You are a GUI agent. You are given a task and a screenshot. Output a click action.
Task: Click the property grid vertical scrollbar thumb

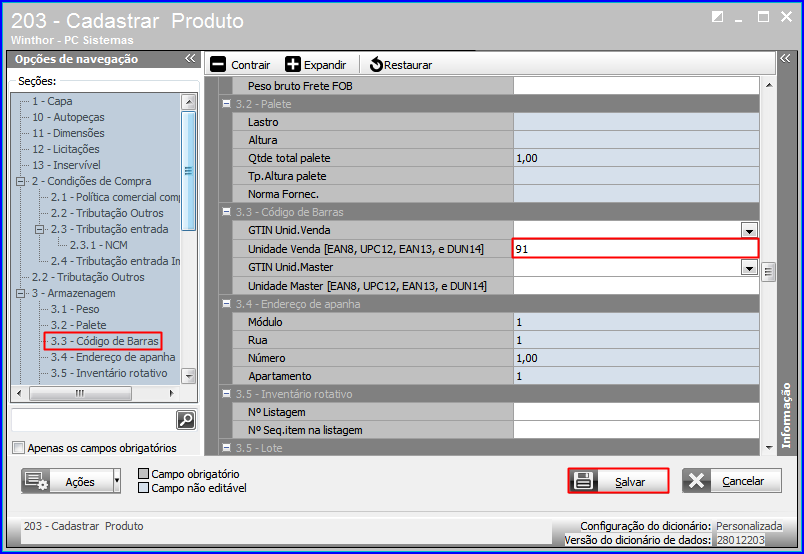click(768, 272)
